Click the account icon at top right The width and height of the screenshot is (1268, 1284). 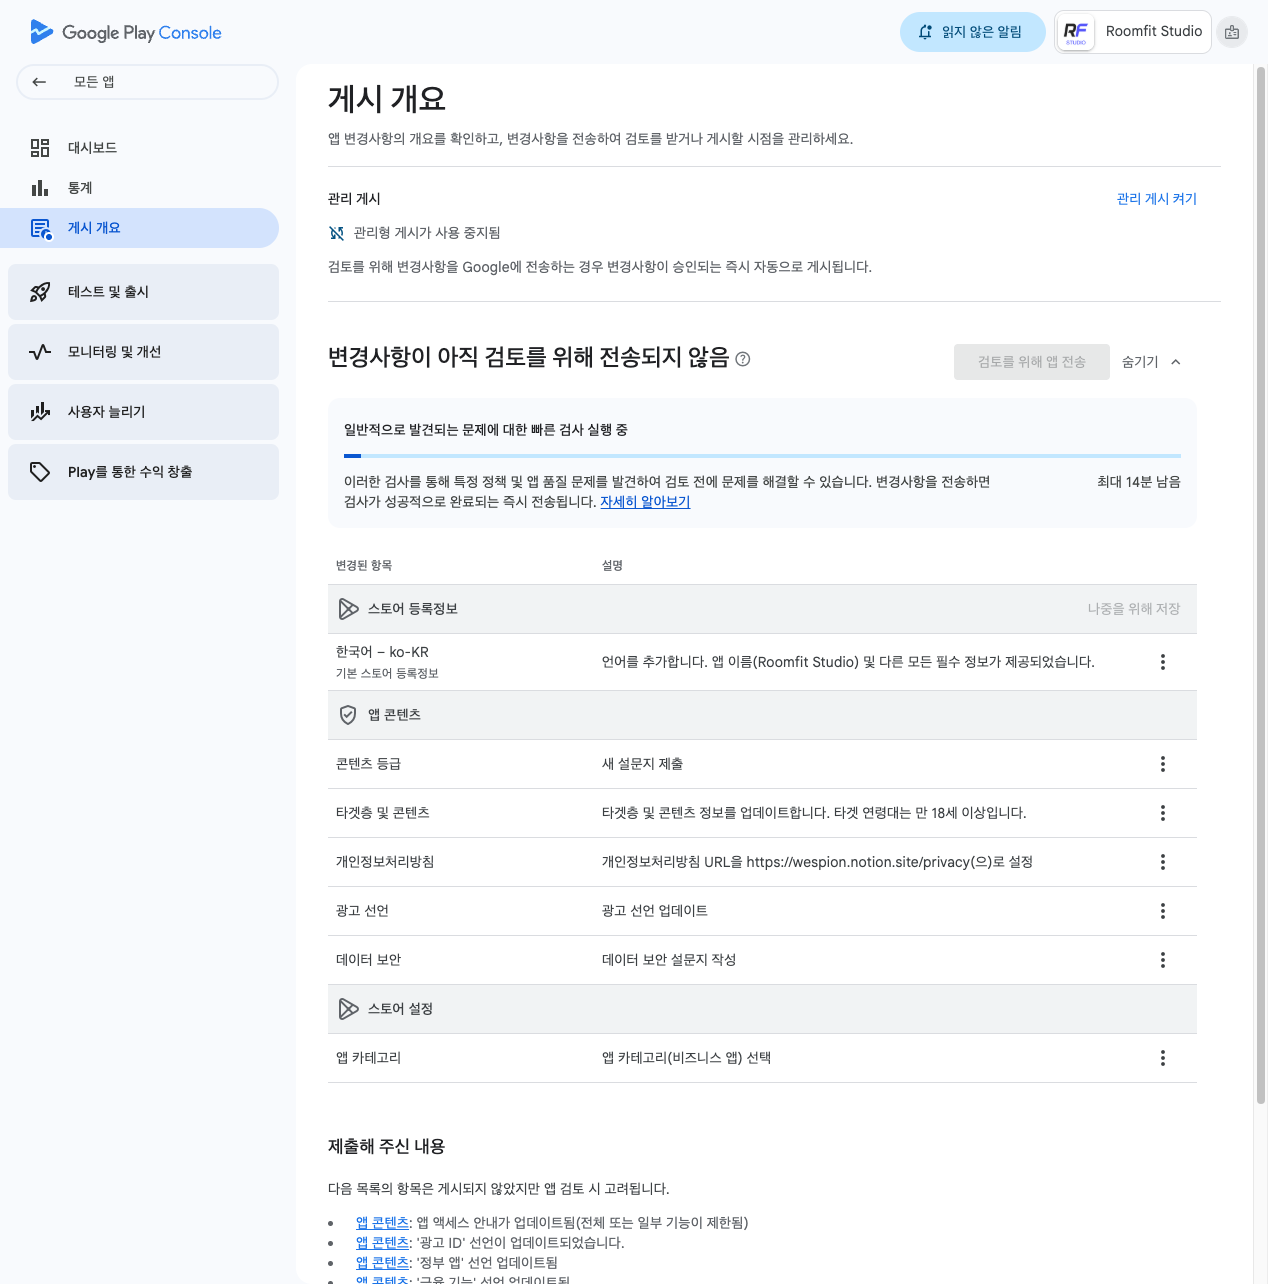(1232, 32)
